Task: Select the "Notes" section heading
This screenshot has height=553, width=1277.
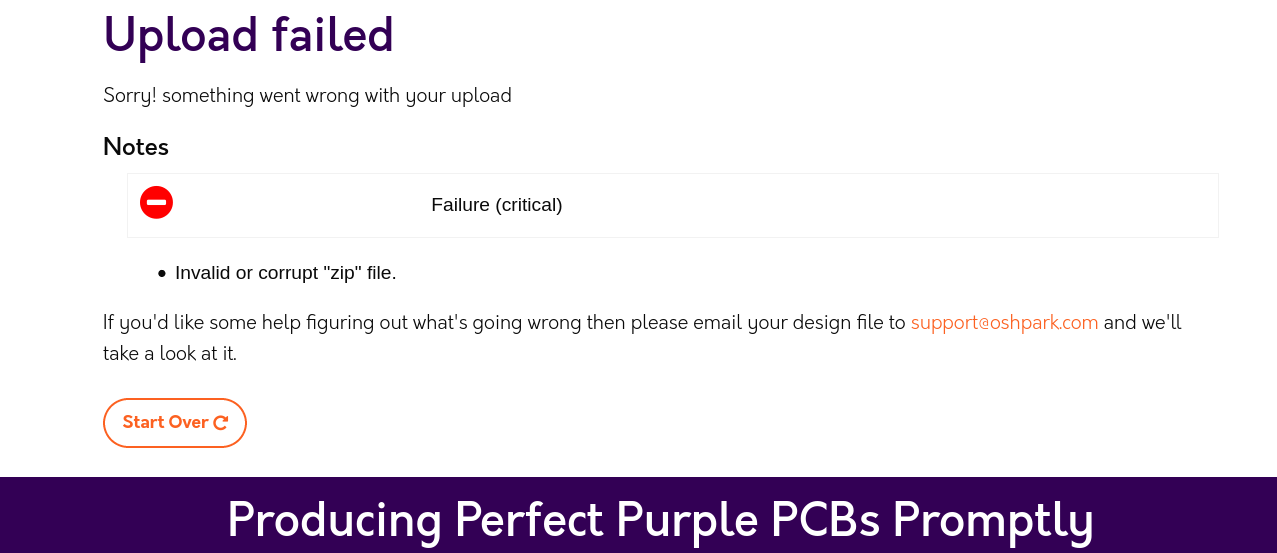Action: (136, 147)
